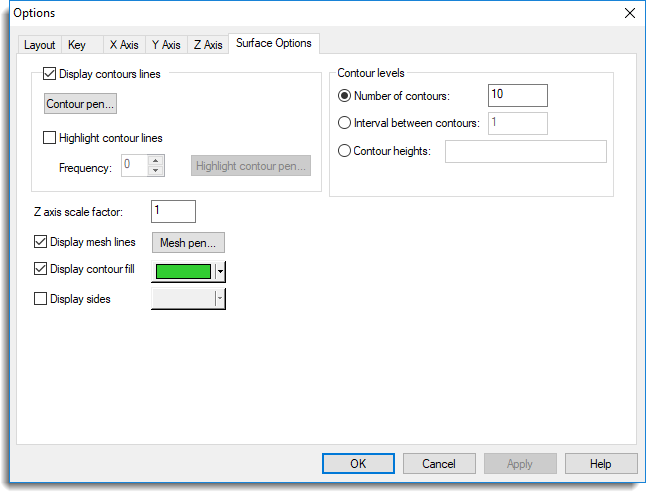Click the Contour pen button
The width and height of the screenshot is (646, 492).
pos(80,104)
